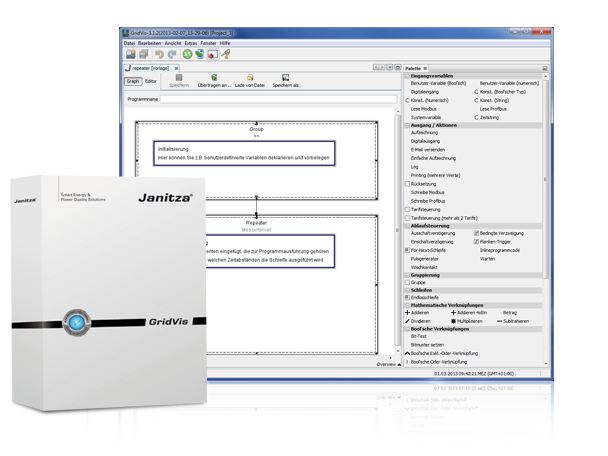Toggle the Rücksetzung checkbox
The width and height of the screenshot is (608, 456).
[x=407, y=184]
